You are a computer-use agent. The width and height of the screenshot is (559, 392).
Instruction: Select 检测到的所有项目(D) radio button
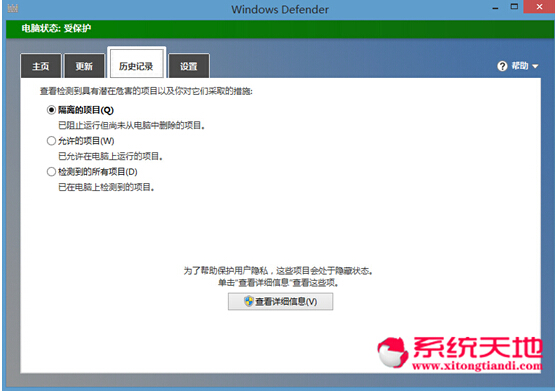[x=51, y=172]
